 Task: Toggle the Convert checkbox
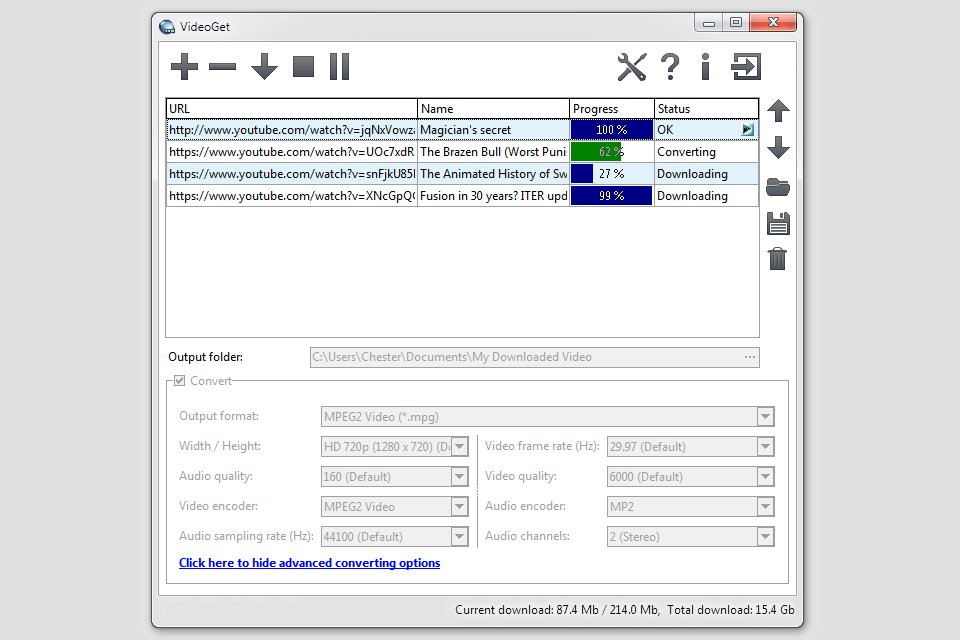point(179,381)
